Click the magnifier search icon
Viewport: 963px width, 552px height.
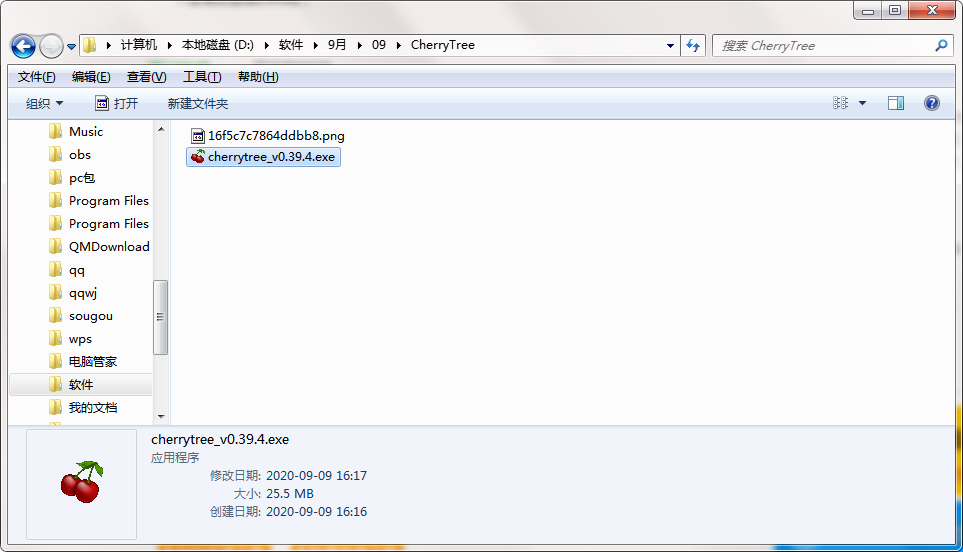[941, 45]
